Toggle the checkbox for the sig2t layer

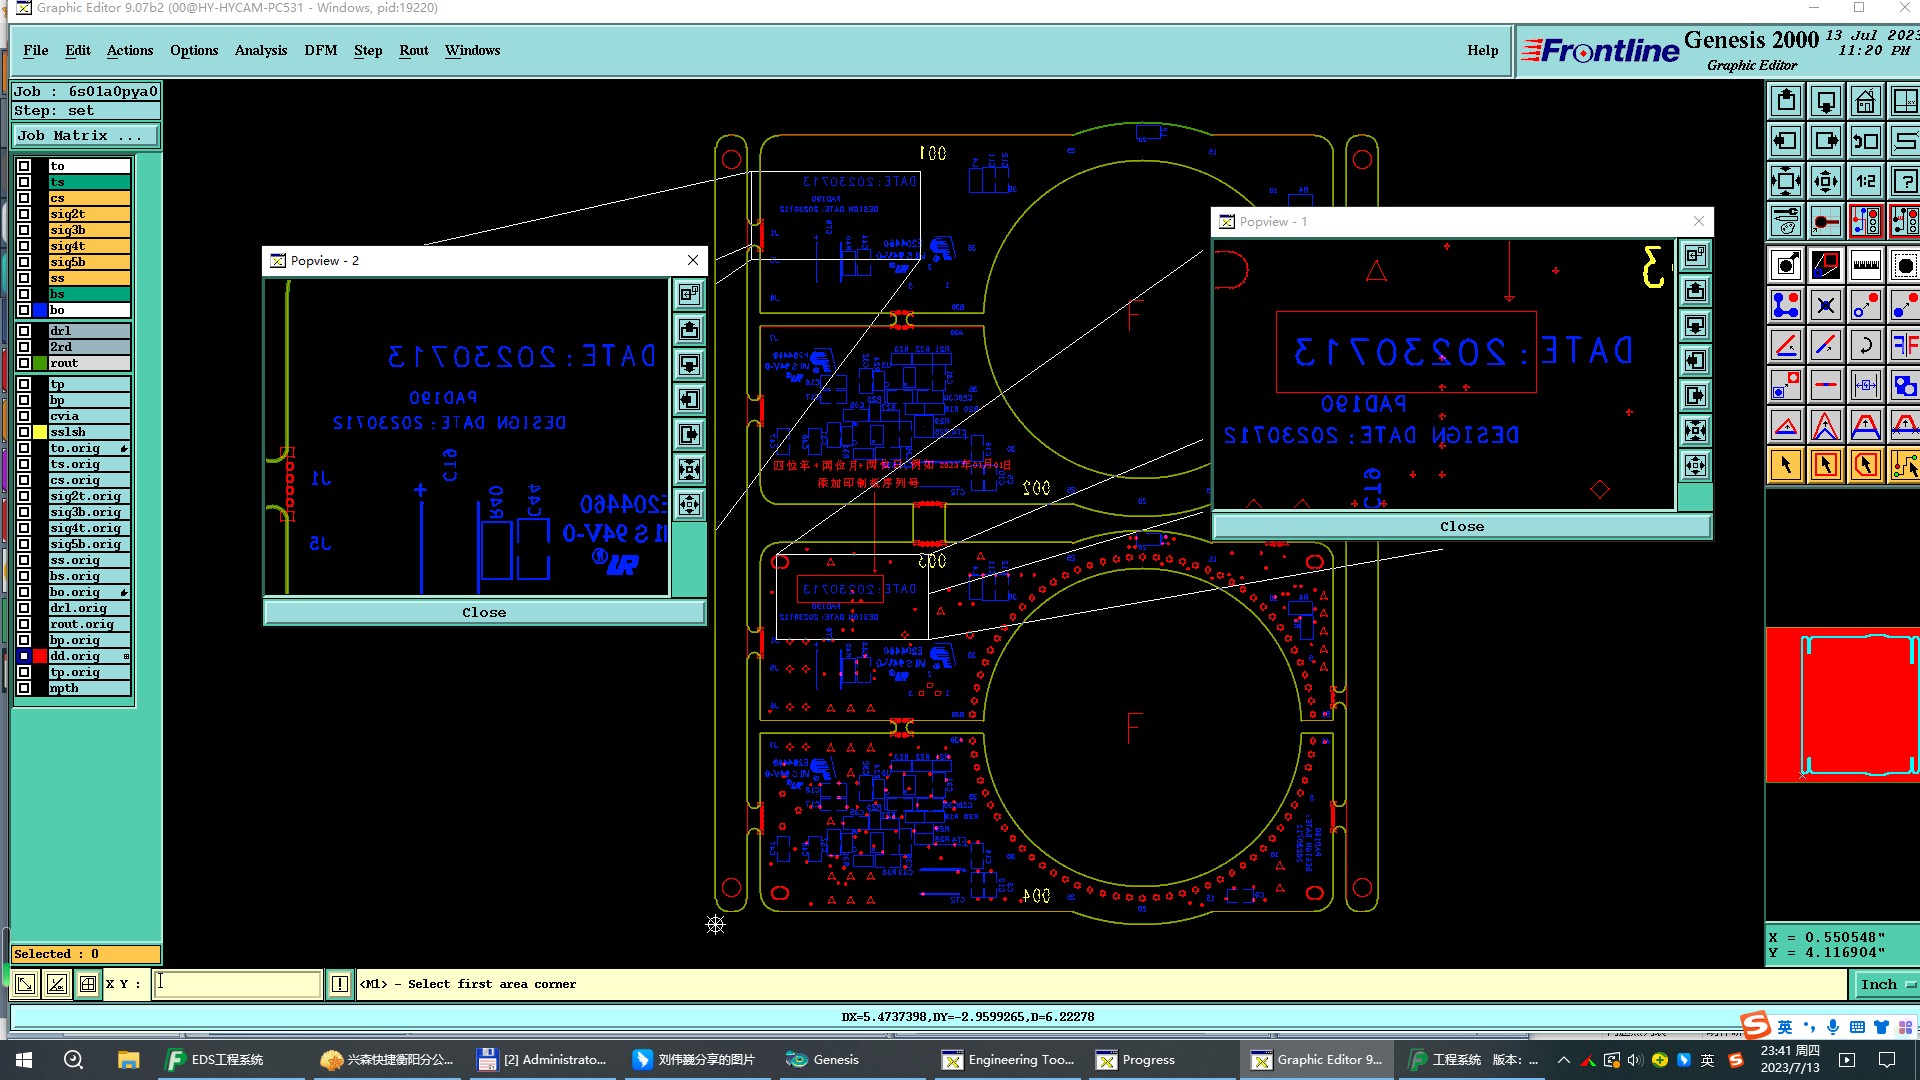point(24,214)
